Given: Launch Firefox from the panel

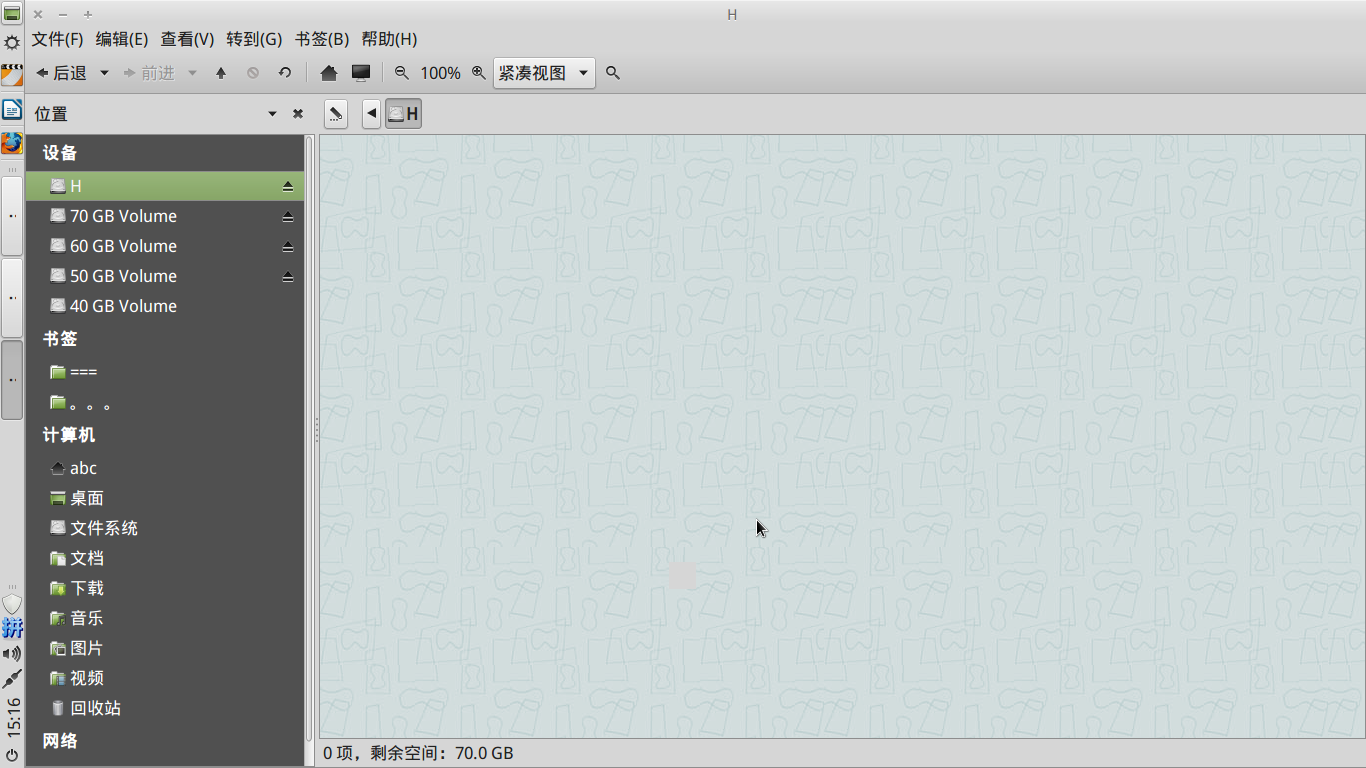Looking at the screenshot, I should [x=12, y=143].
